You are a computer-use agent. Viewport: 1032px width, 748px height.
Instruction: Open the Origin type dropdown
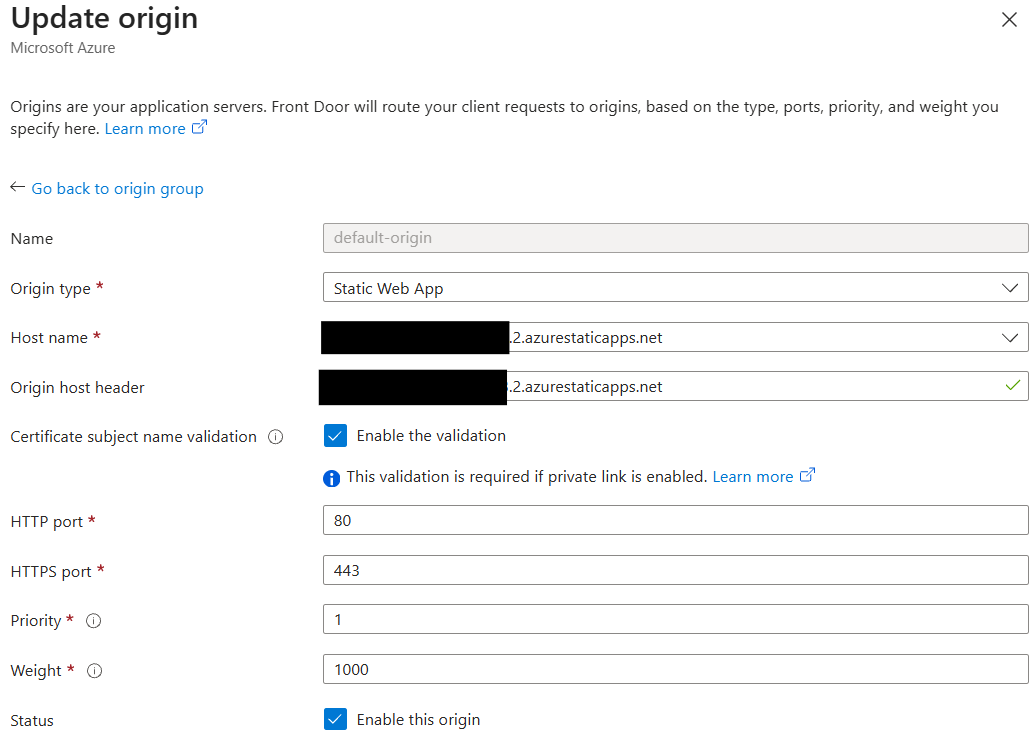675,288
